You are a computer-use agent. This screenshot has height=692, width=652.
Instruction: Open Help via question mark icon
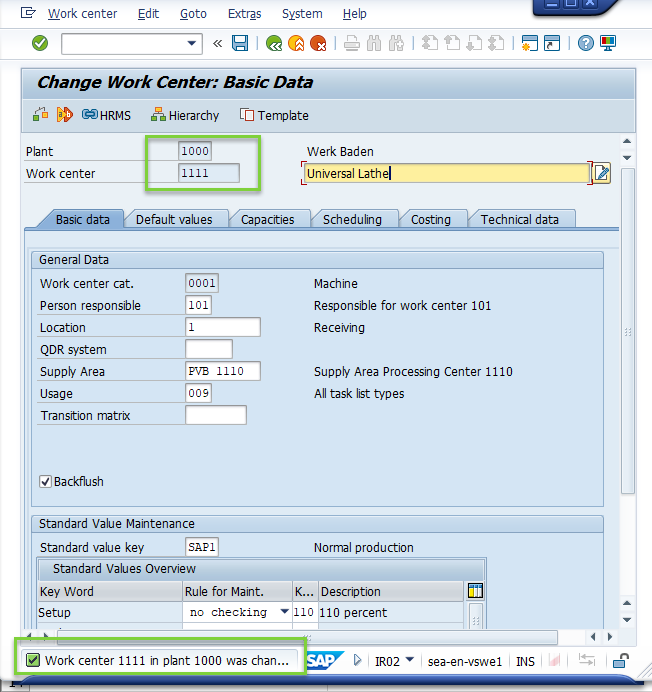(x=586, y=43)
